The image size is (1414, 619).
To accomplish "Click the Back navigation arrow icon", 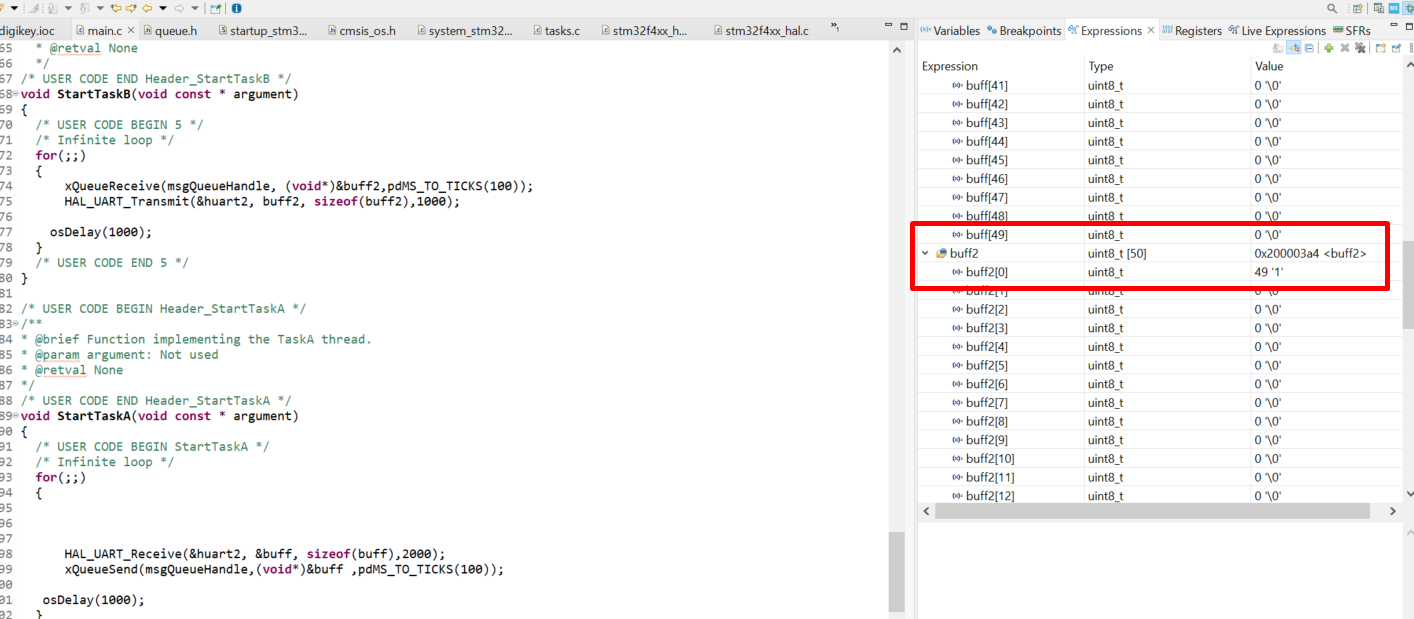I will point(147,9).
